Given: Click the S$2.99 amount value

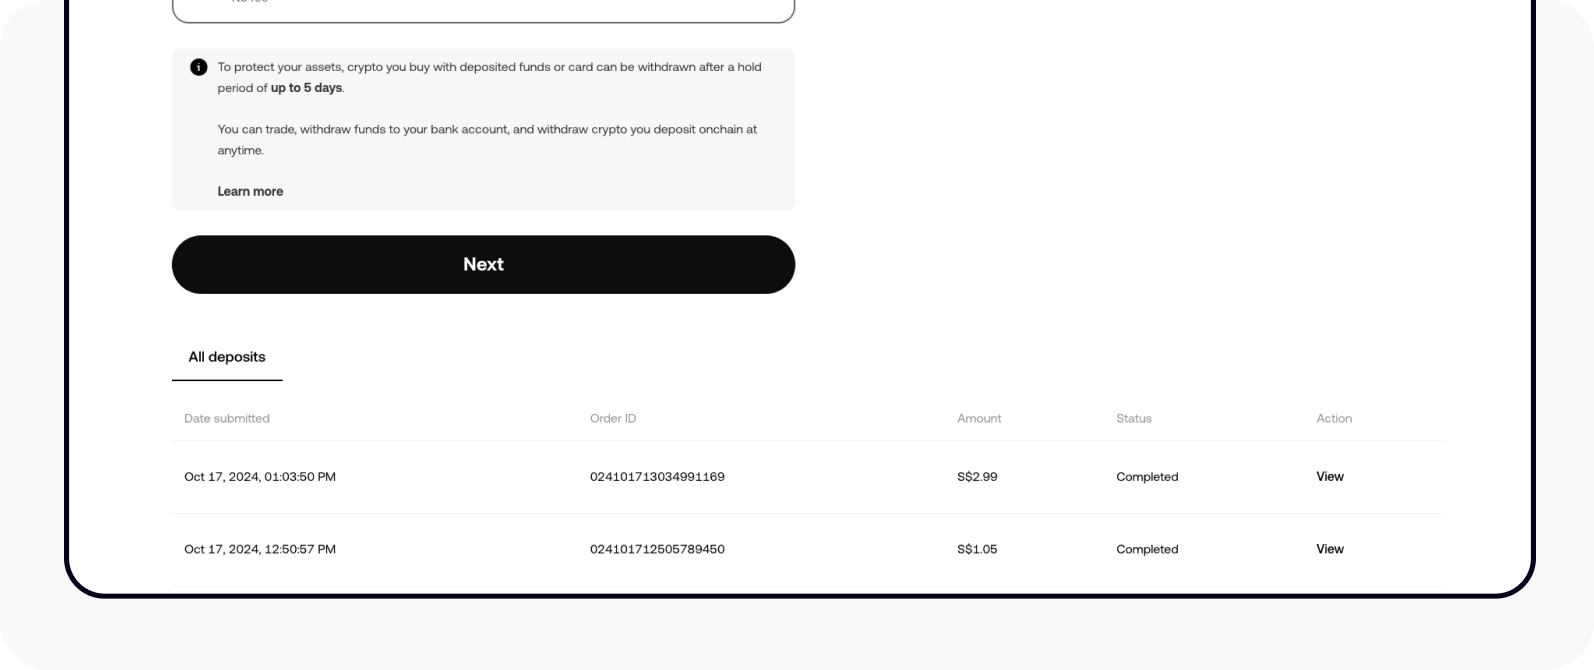Looking at the screenshot, I should point(977,477).
